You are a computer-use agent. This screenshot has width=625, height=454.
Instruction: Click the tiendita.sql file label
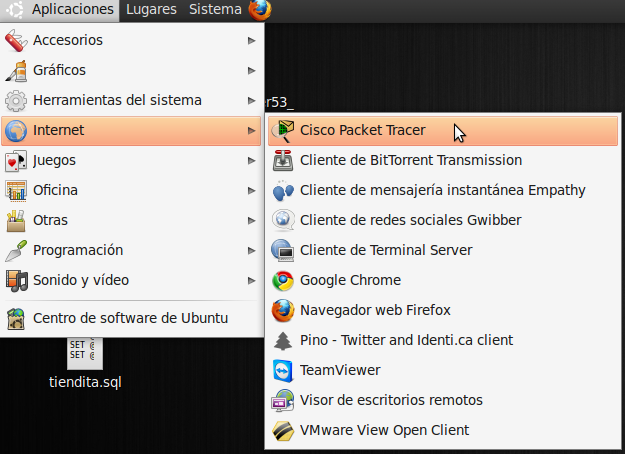[85, 382]
